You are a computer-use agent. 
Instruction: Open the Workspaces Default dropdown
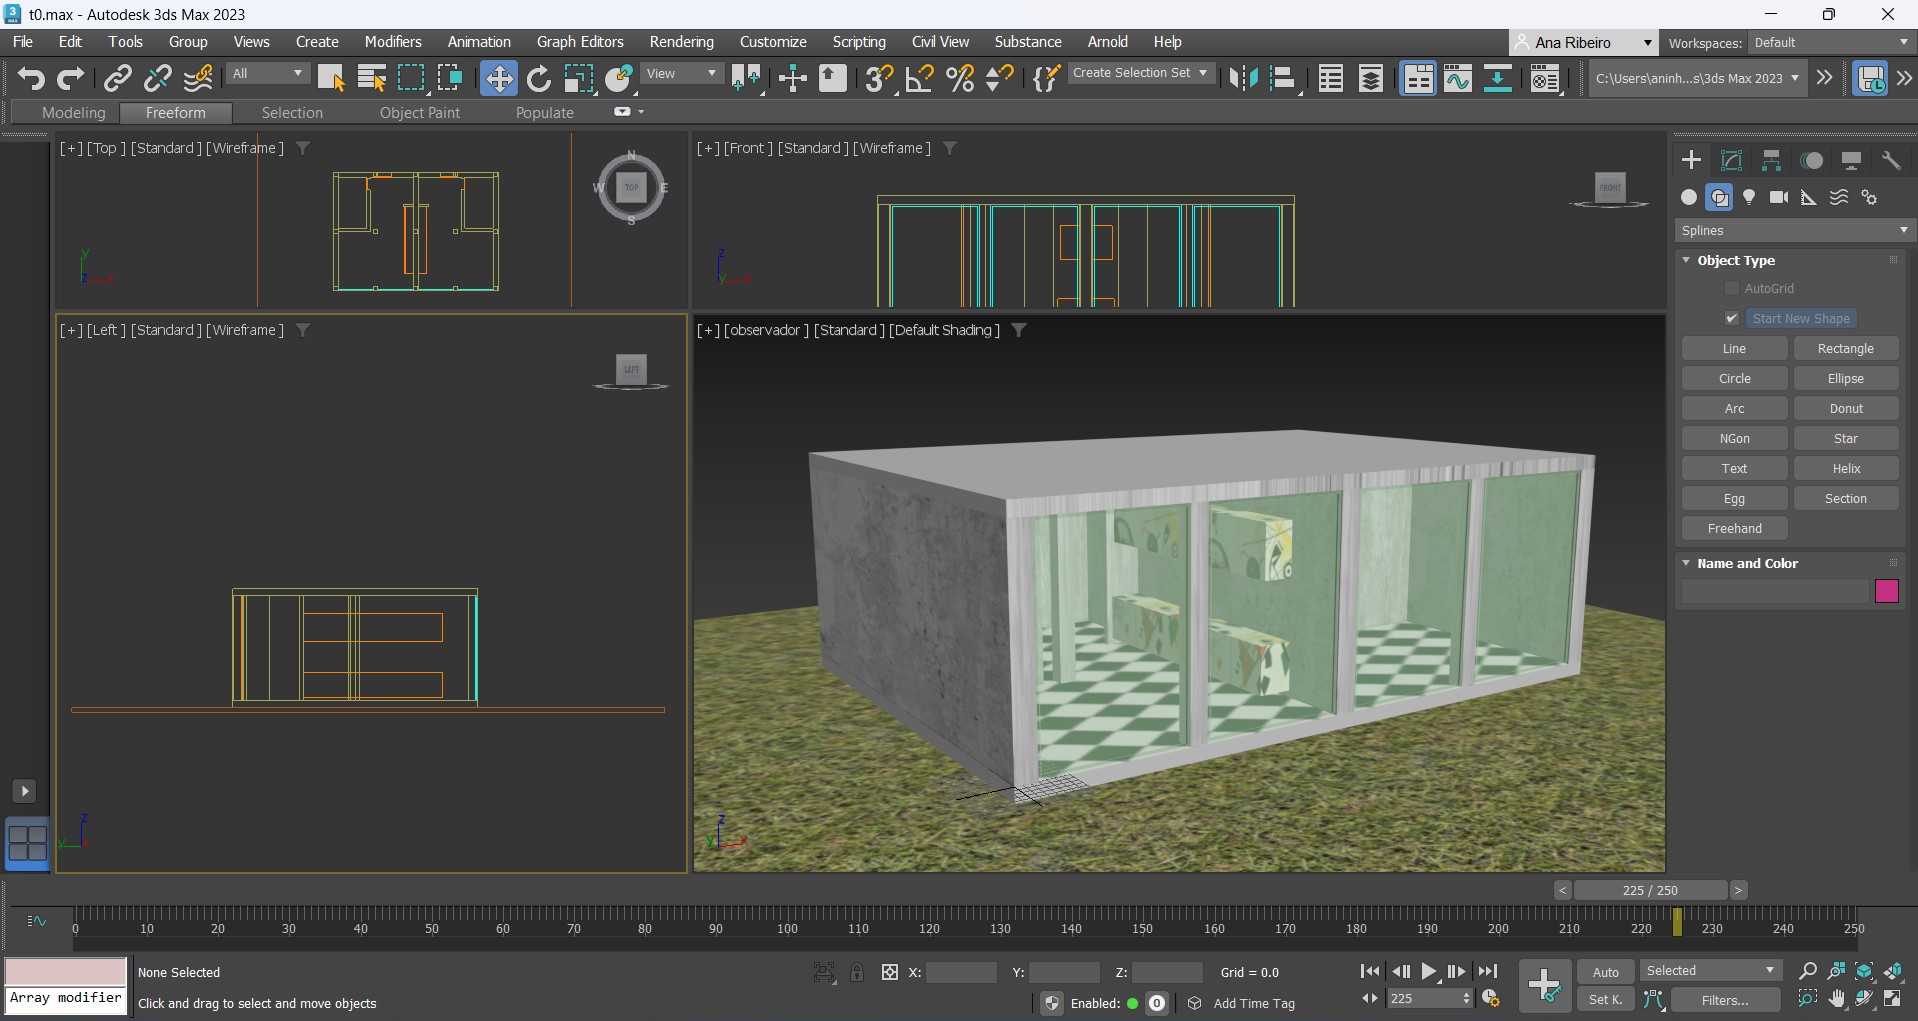[1830, 42]
